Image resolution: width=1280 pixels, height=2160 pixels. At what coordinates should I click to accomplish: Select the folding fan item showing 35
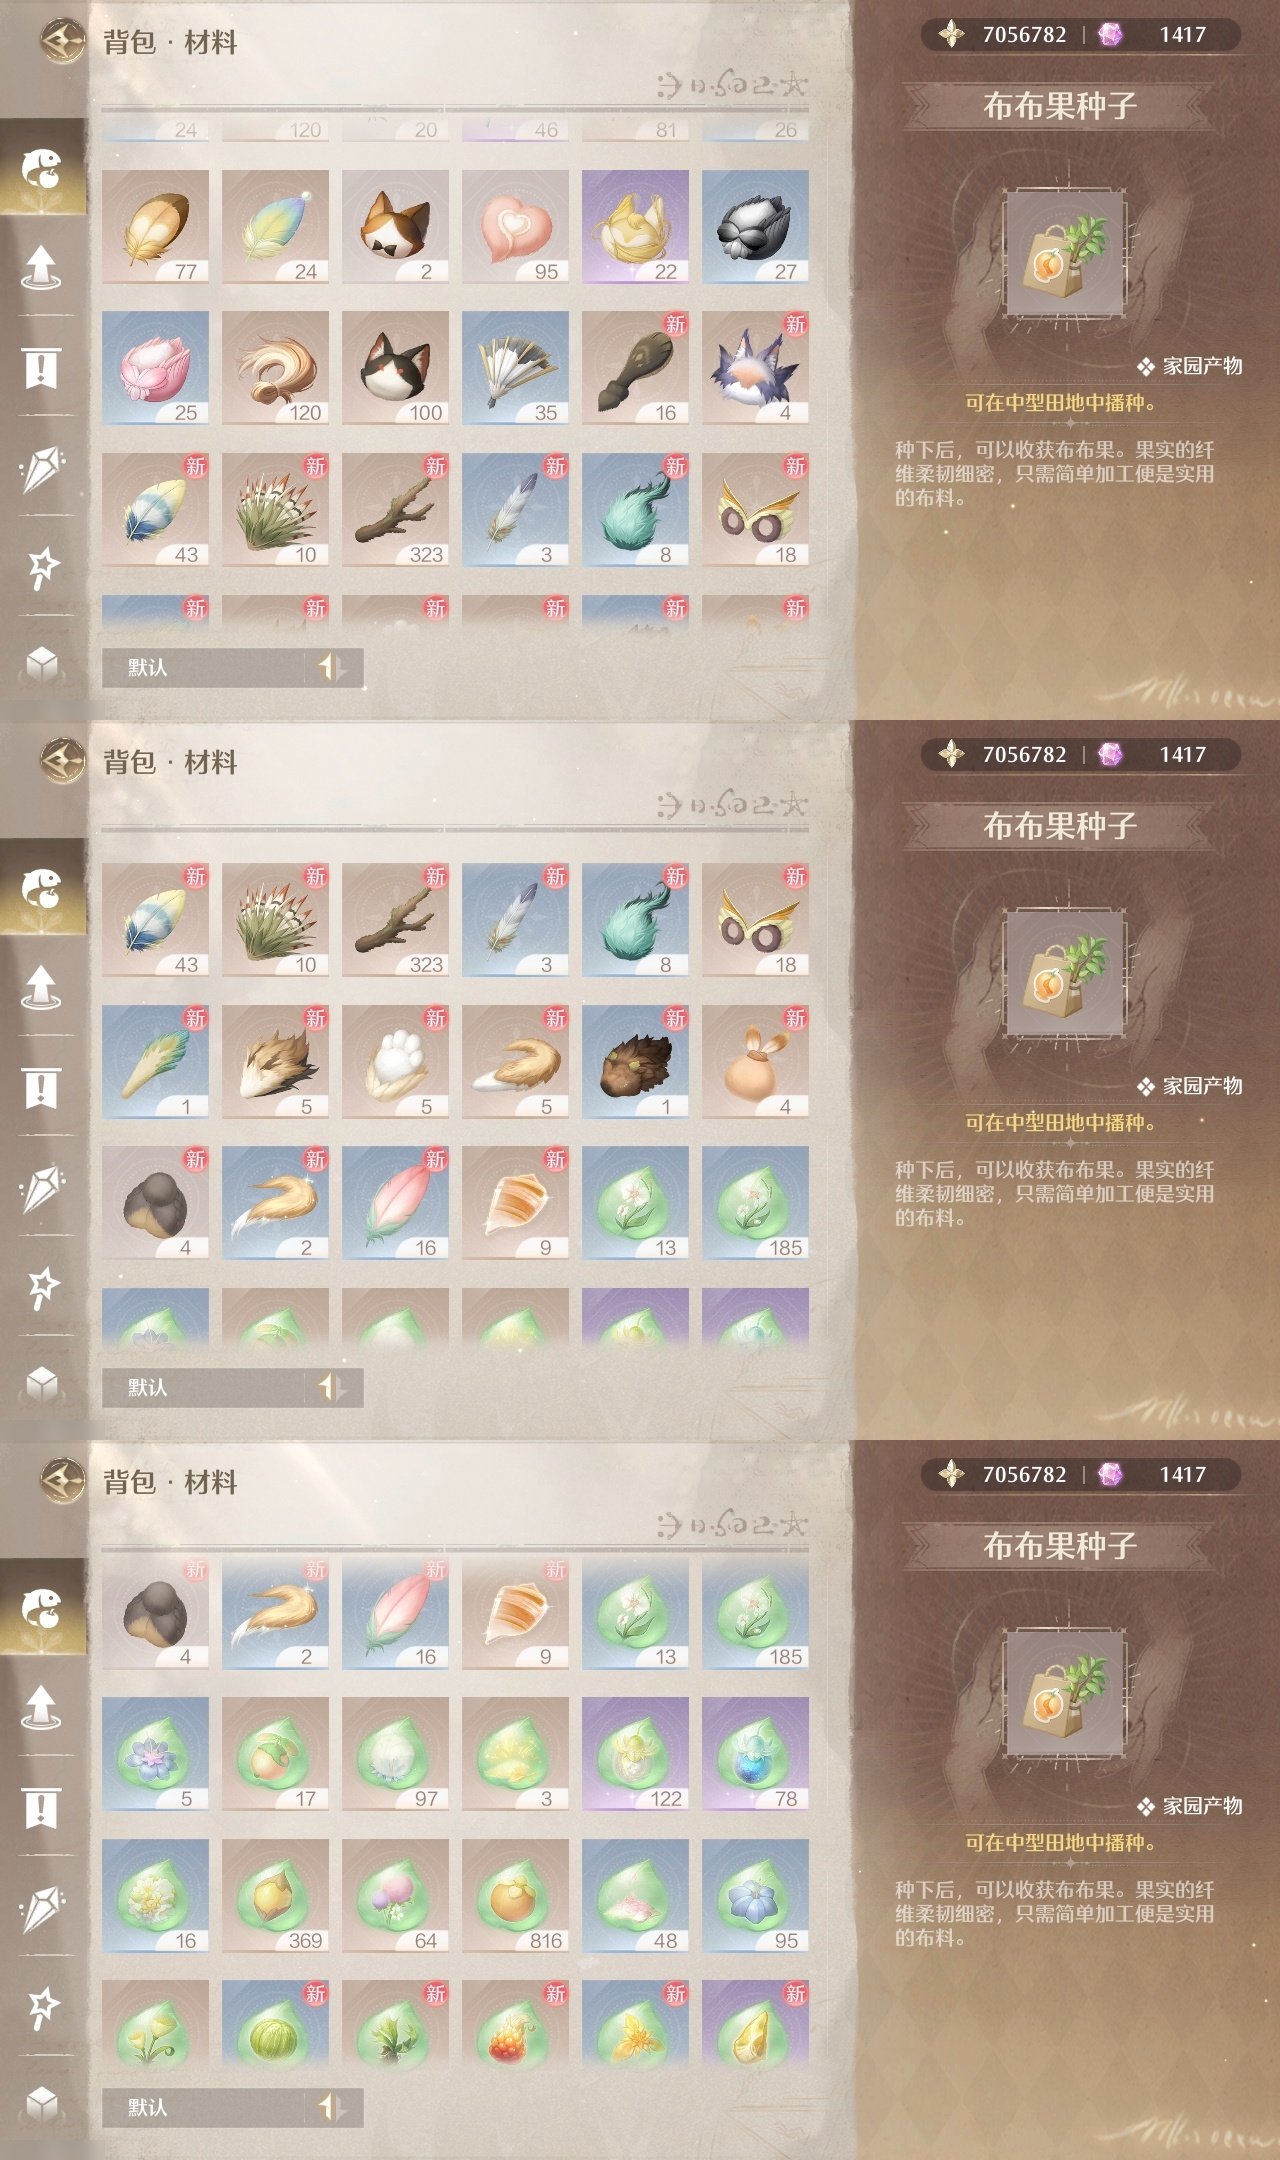pyautogui.click(x=515, y=367)
